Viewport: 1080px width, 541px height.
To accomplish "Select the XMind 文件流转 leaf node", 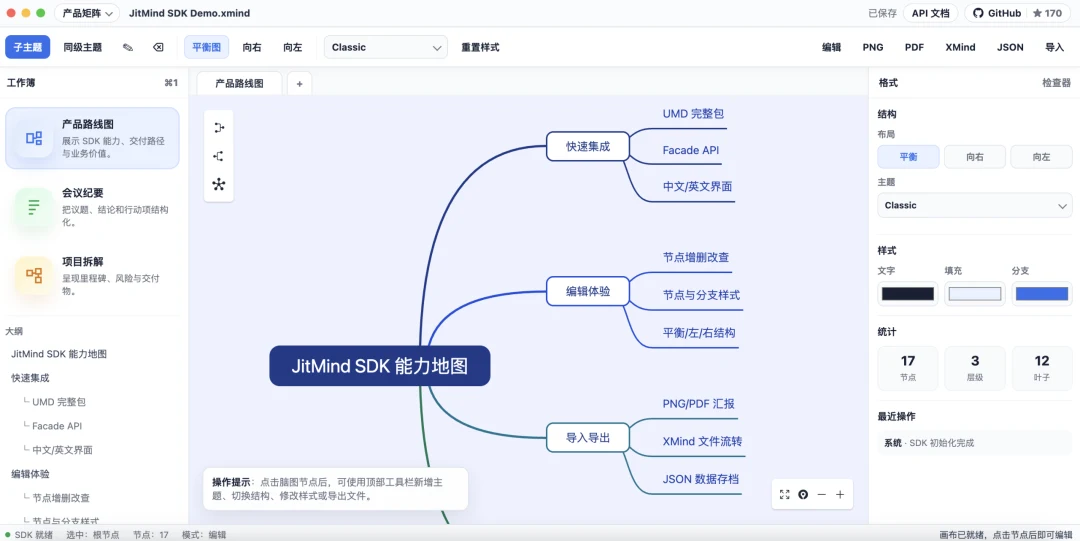I will 702,441.
